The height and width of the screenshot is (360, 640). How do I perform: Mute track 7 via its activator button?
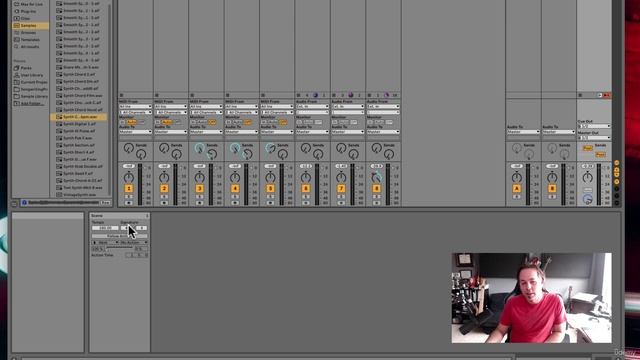[341, 188]
